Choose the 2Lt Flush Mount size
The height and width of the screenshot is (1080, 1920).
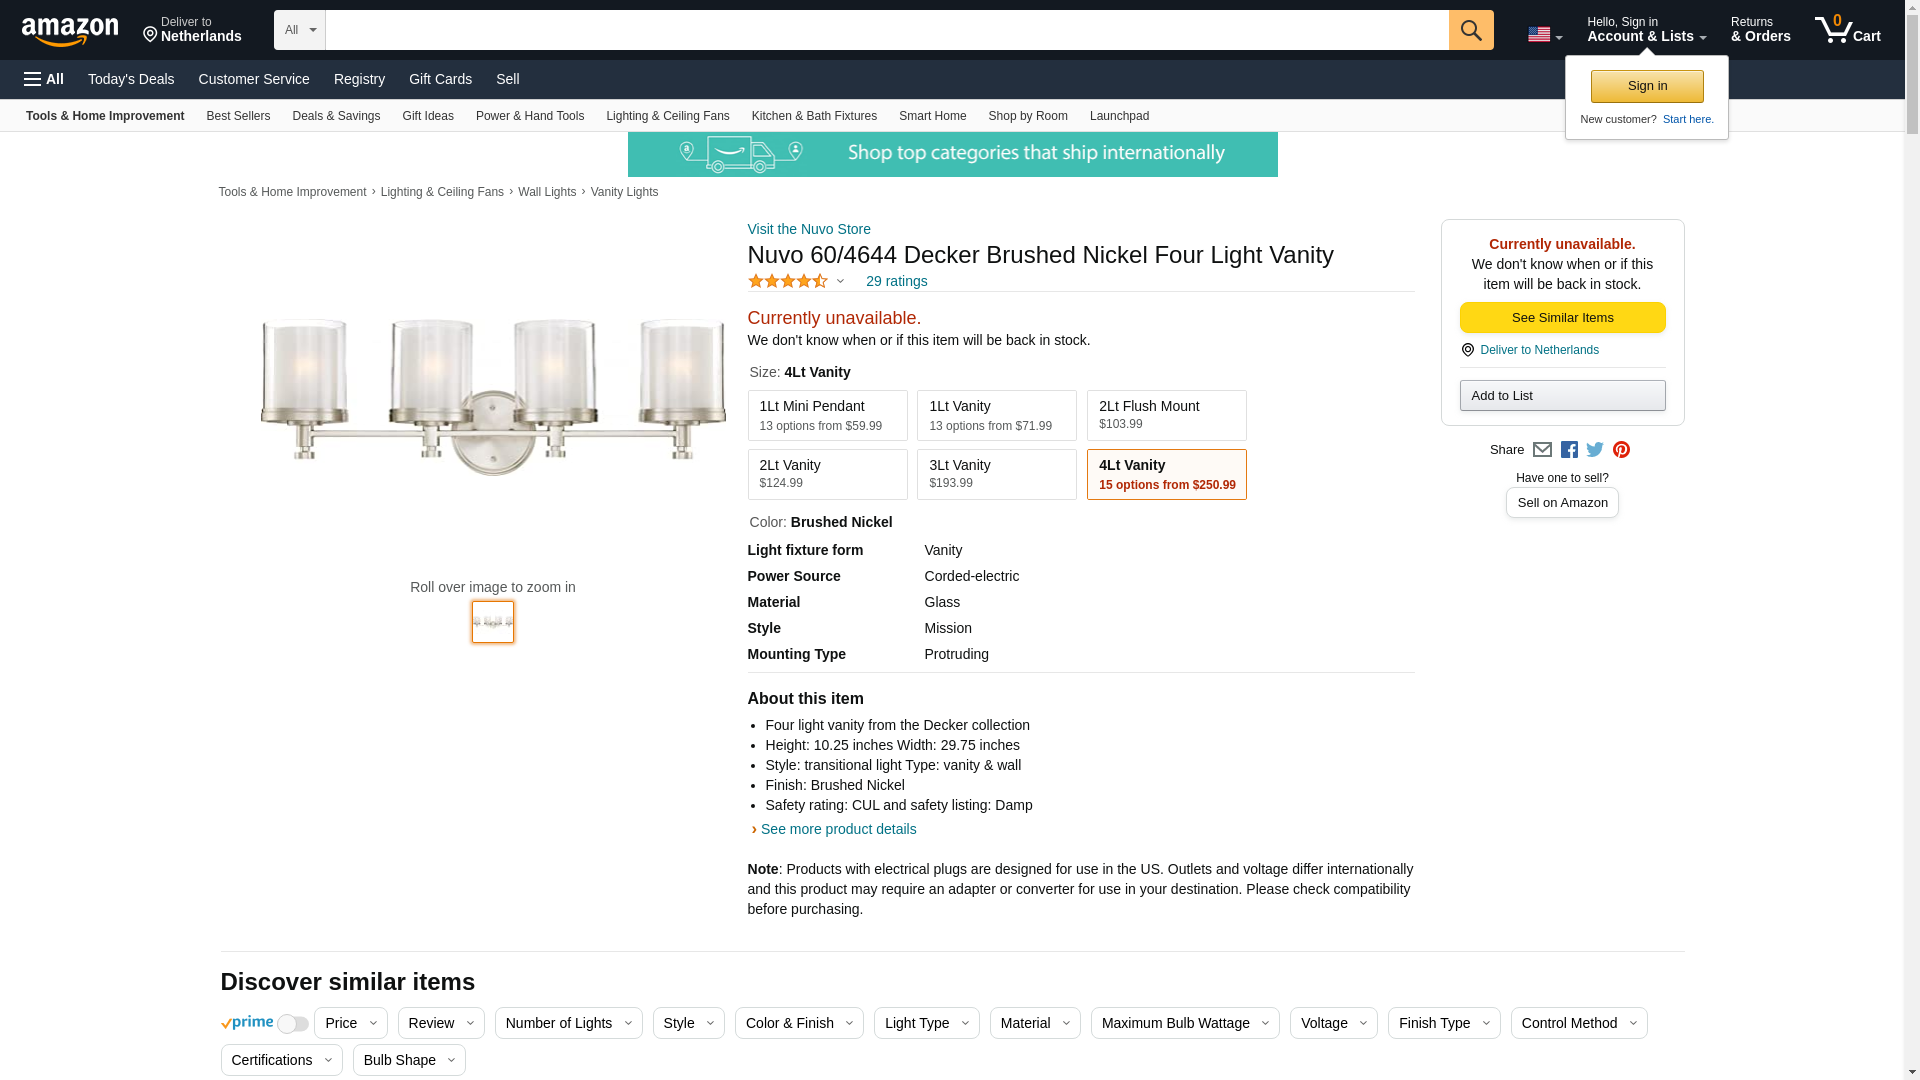click(1166, 415)
